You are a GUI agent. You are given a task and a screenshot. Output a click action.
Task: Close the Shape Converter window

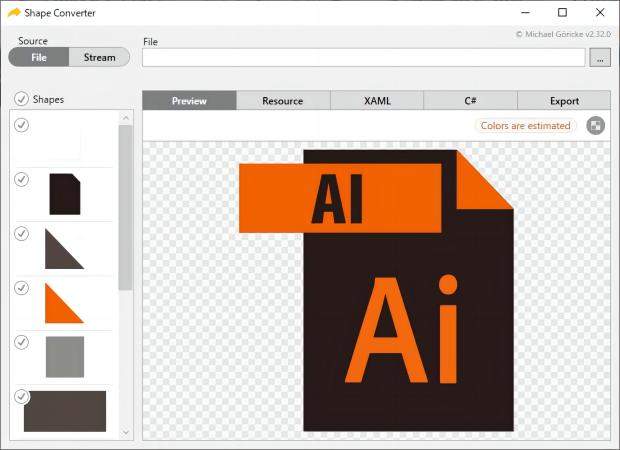click(600, 13)
